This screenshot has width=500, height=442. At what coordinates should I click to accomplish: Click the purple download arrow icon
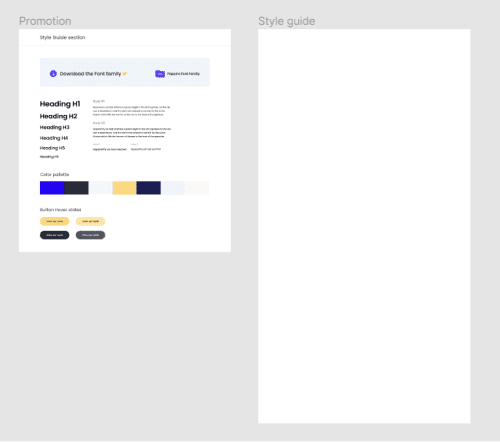point(53,74)
